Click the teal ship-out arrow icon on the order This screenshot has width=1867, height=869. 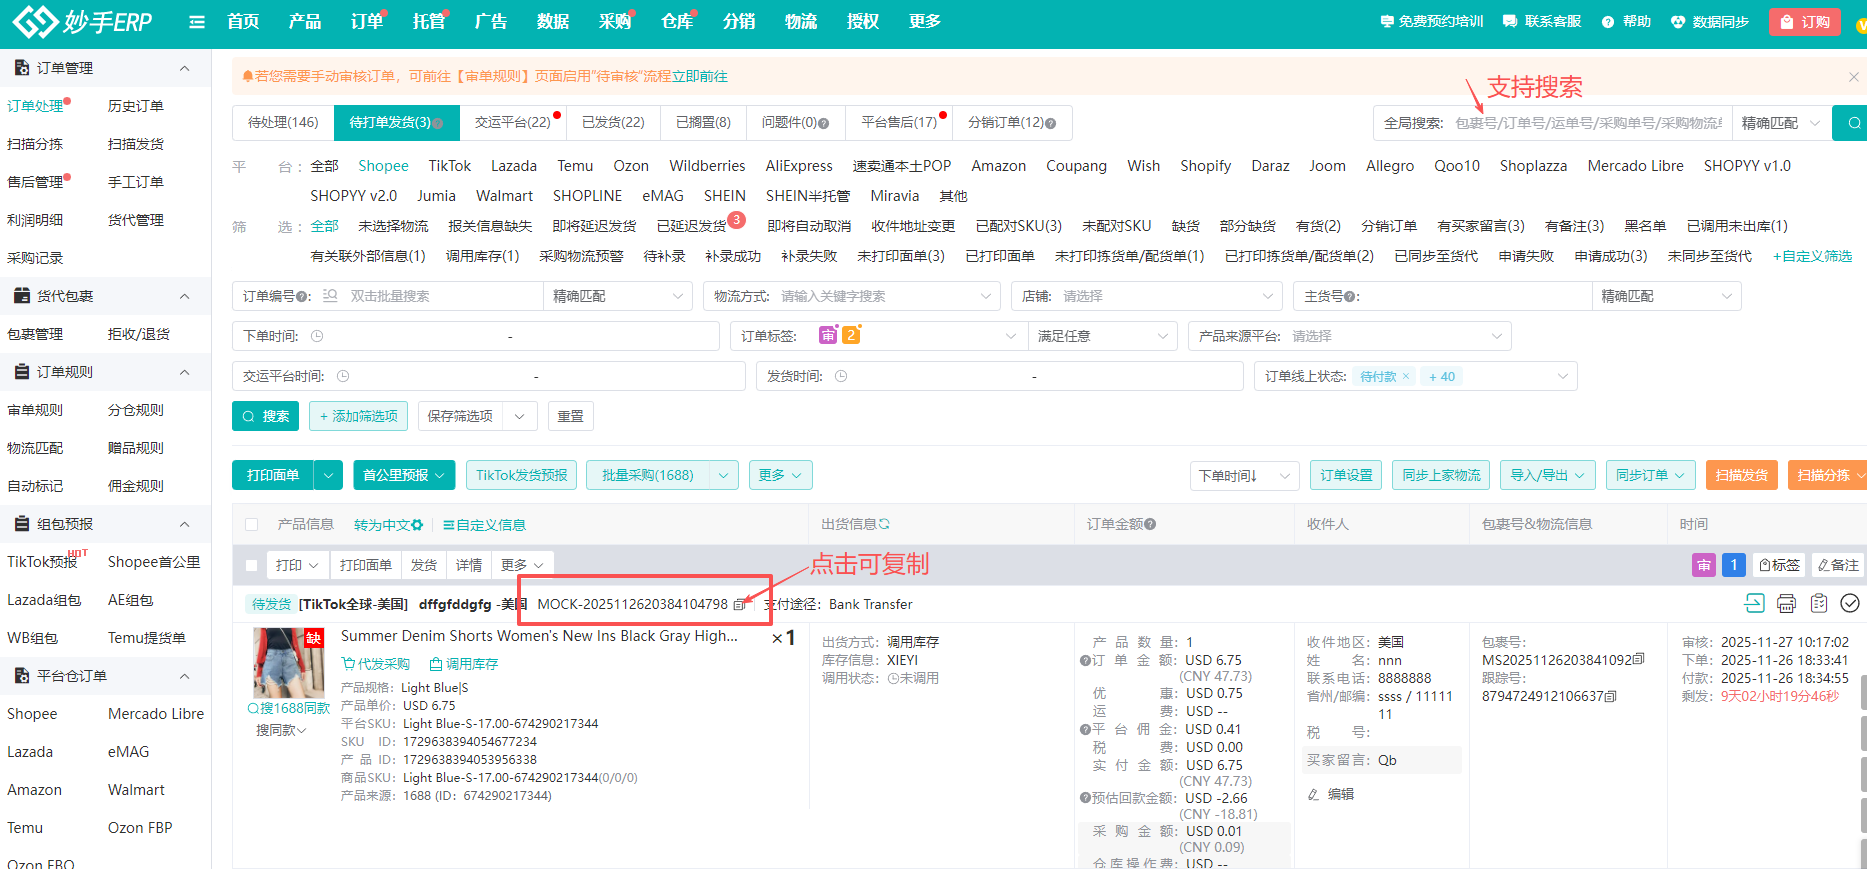[1754, 603]
